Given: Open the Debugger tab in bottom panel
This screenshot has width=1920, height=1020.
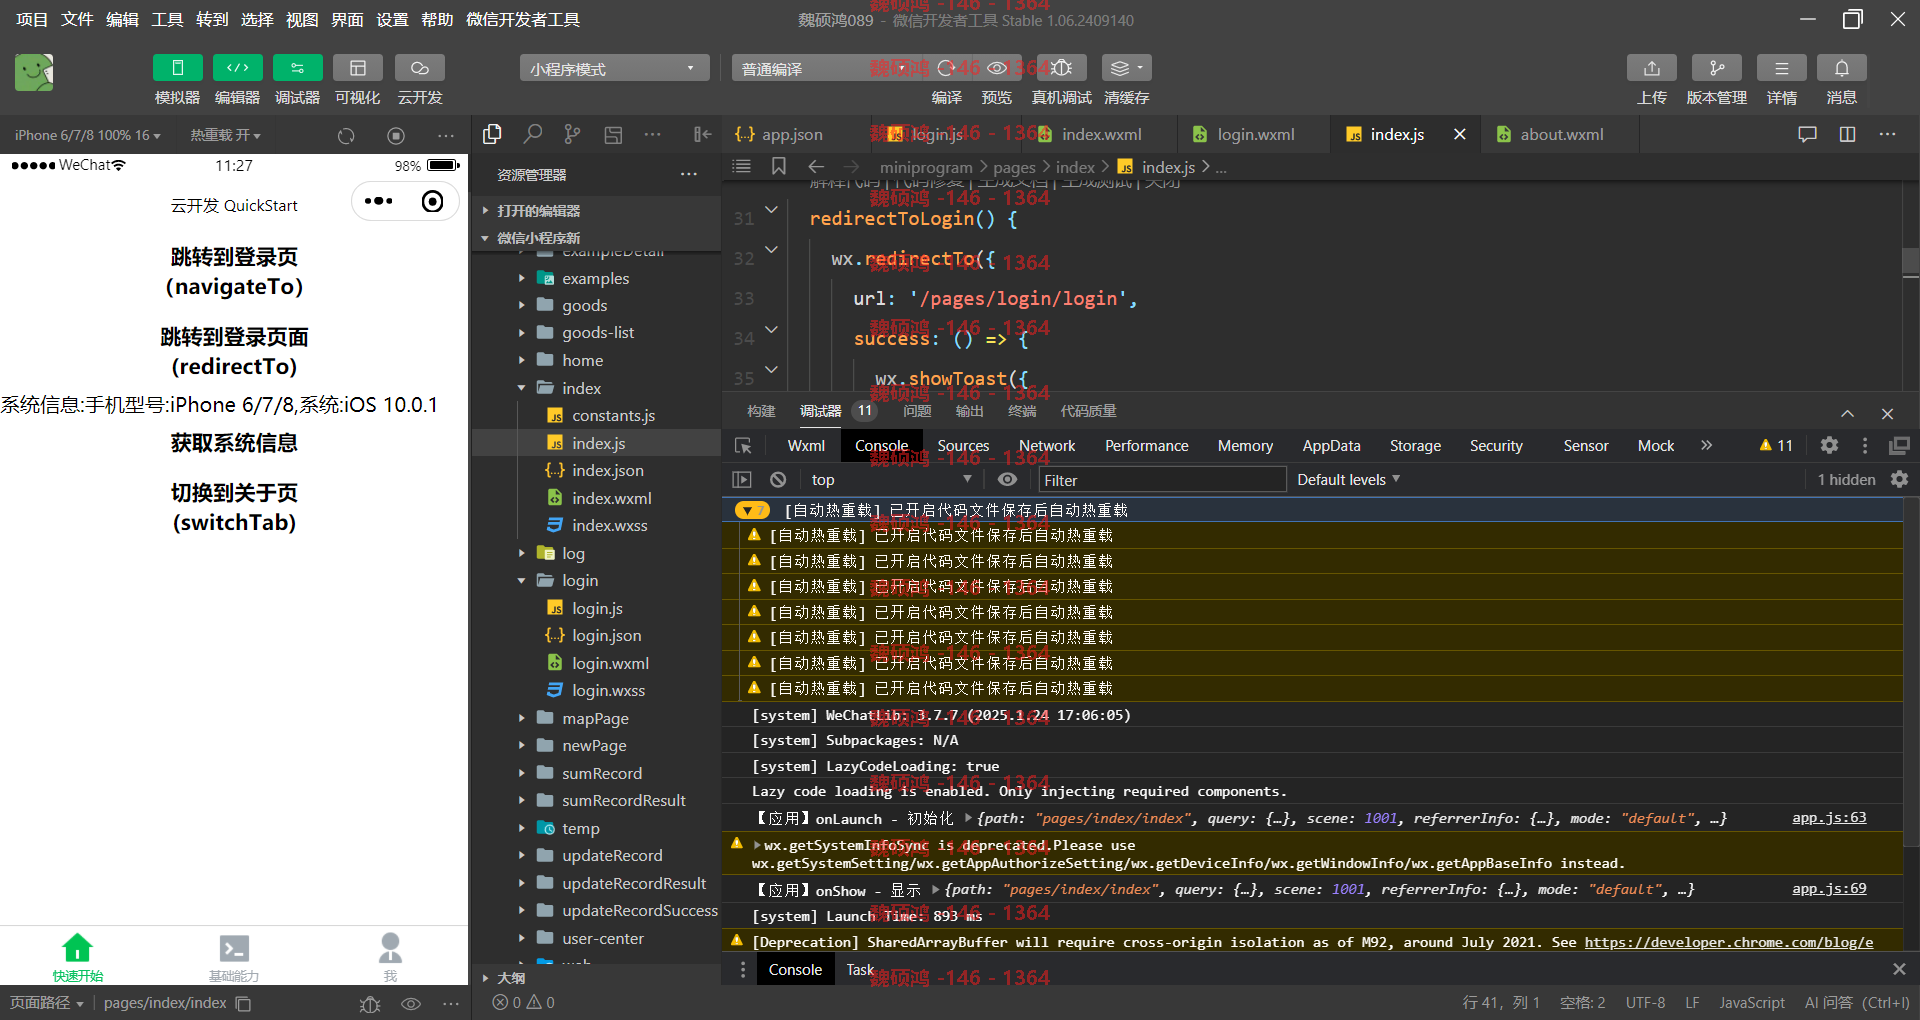Looking at the screenshot, I should [x=820, y=411].
